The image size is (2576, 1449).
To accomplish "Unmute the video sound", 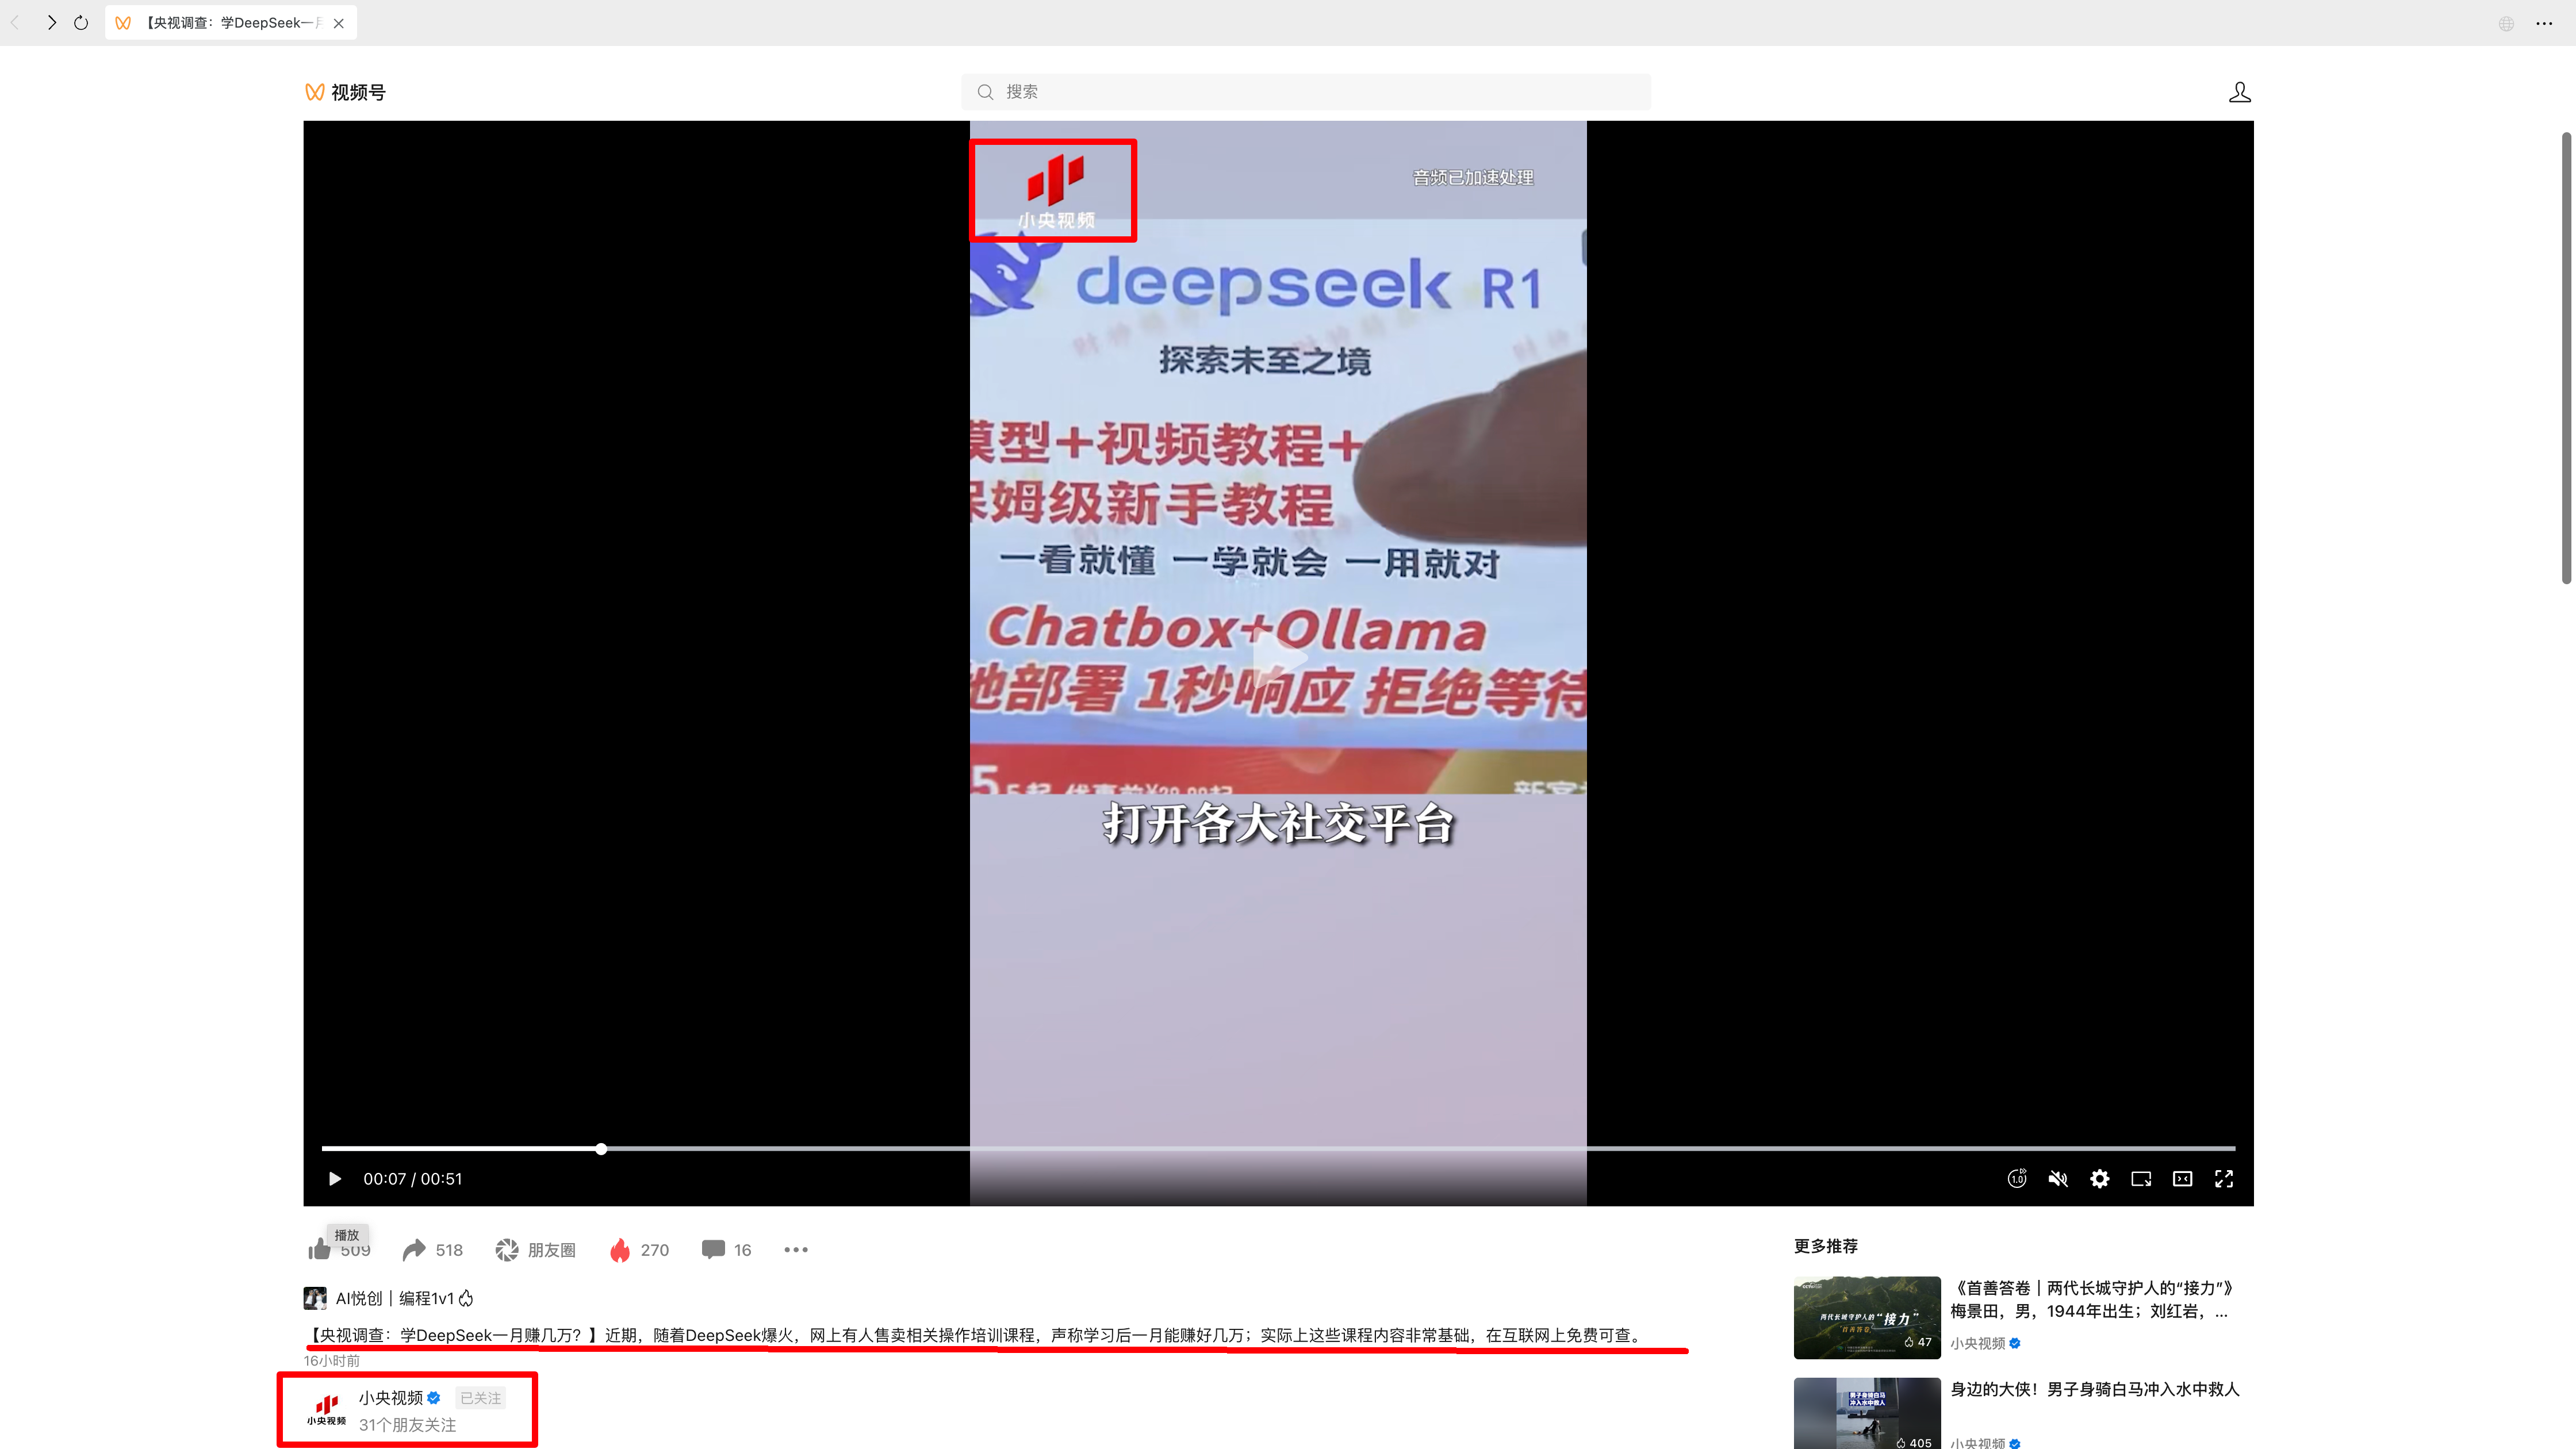I will [2058, 1179].
